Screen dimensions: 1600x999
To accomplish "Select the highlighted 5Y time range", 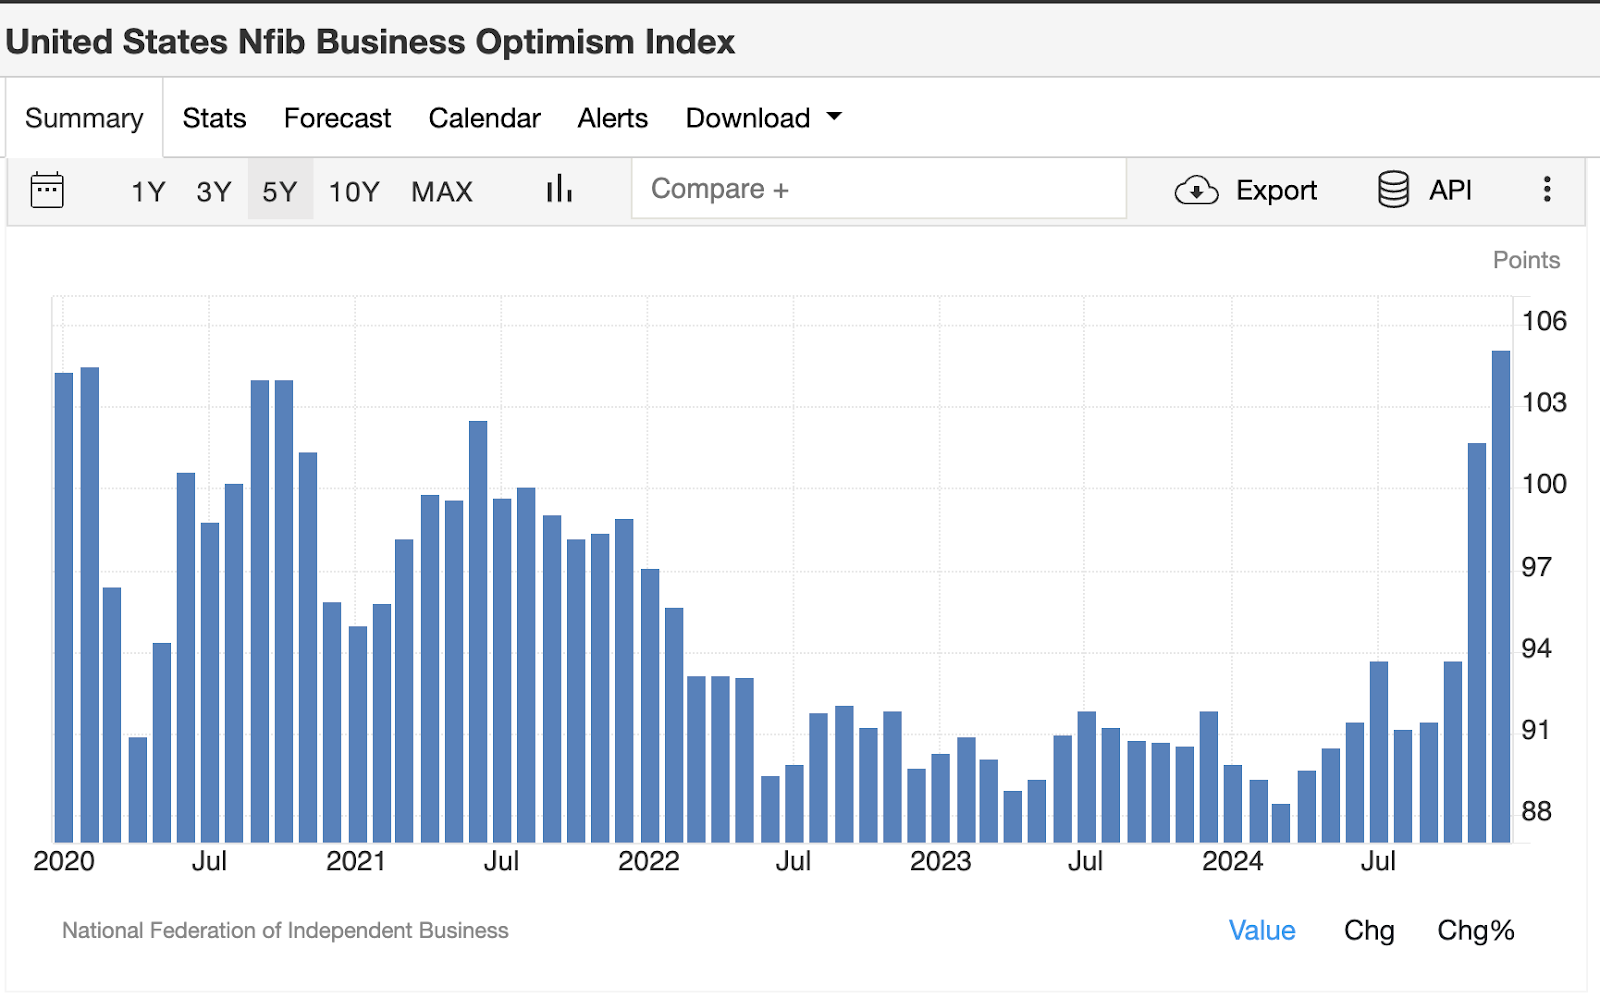I will (280, 191).
